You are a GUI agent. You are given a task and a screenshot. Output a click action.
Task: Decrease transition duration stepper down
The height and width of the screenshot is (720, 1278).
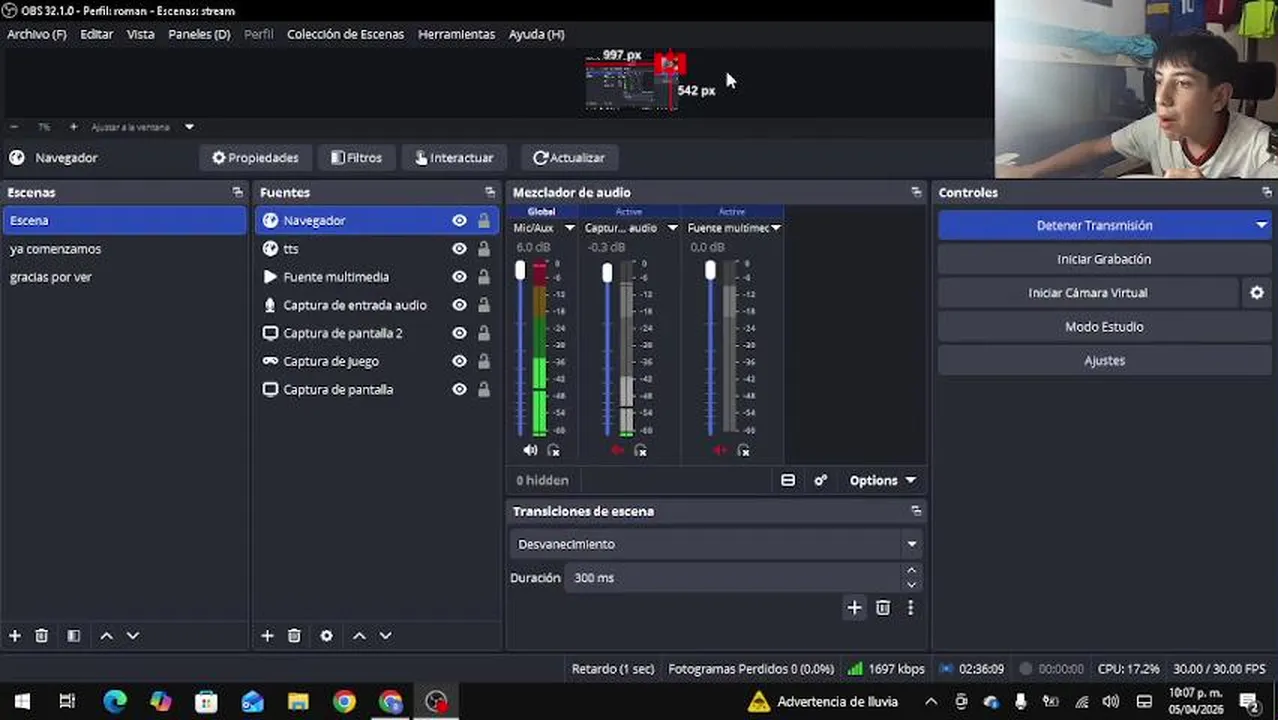click(911, 584)
